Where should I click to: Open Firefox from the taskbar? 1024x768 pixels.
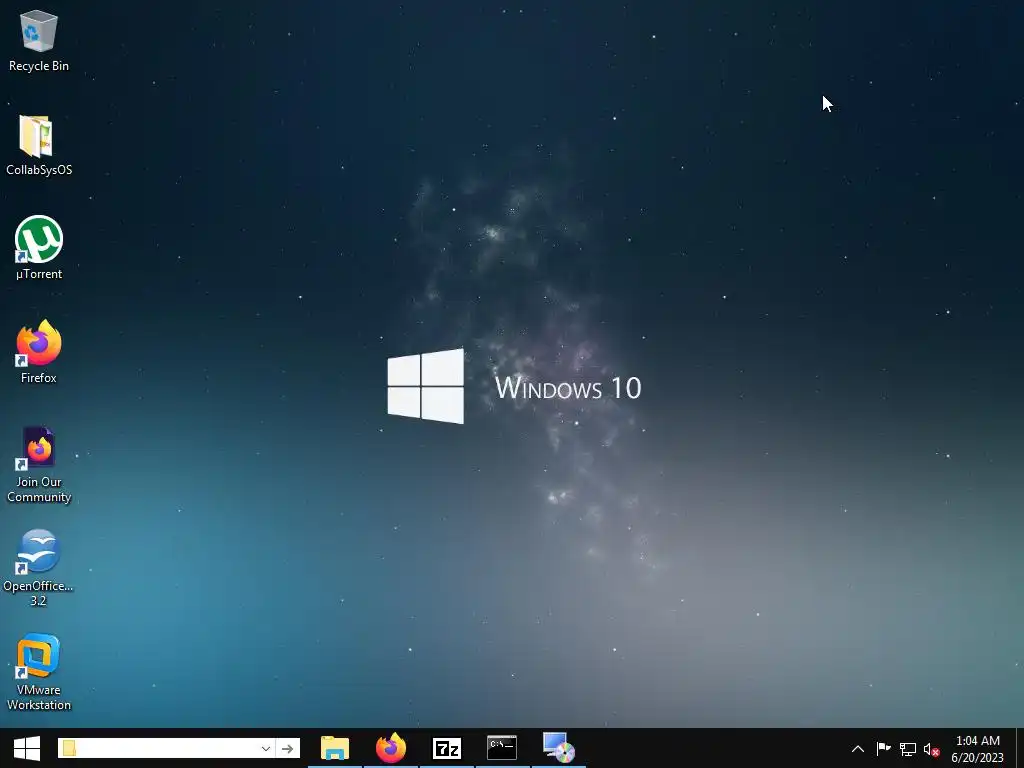tap(391, 748)
